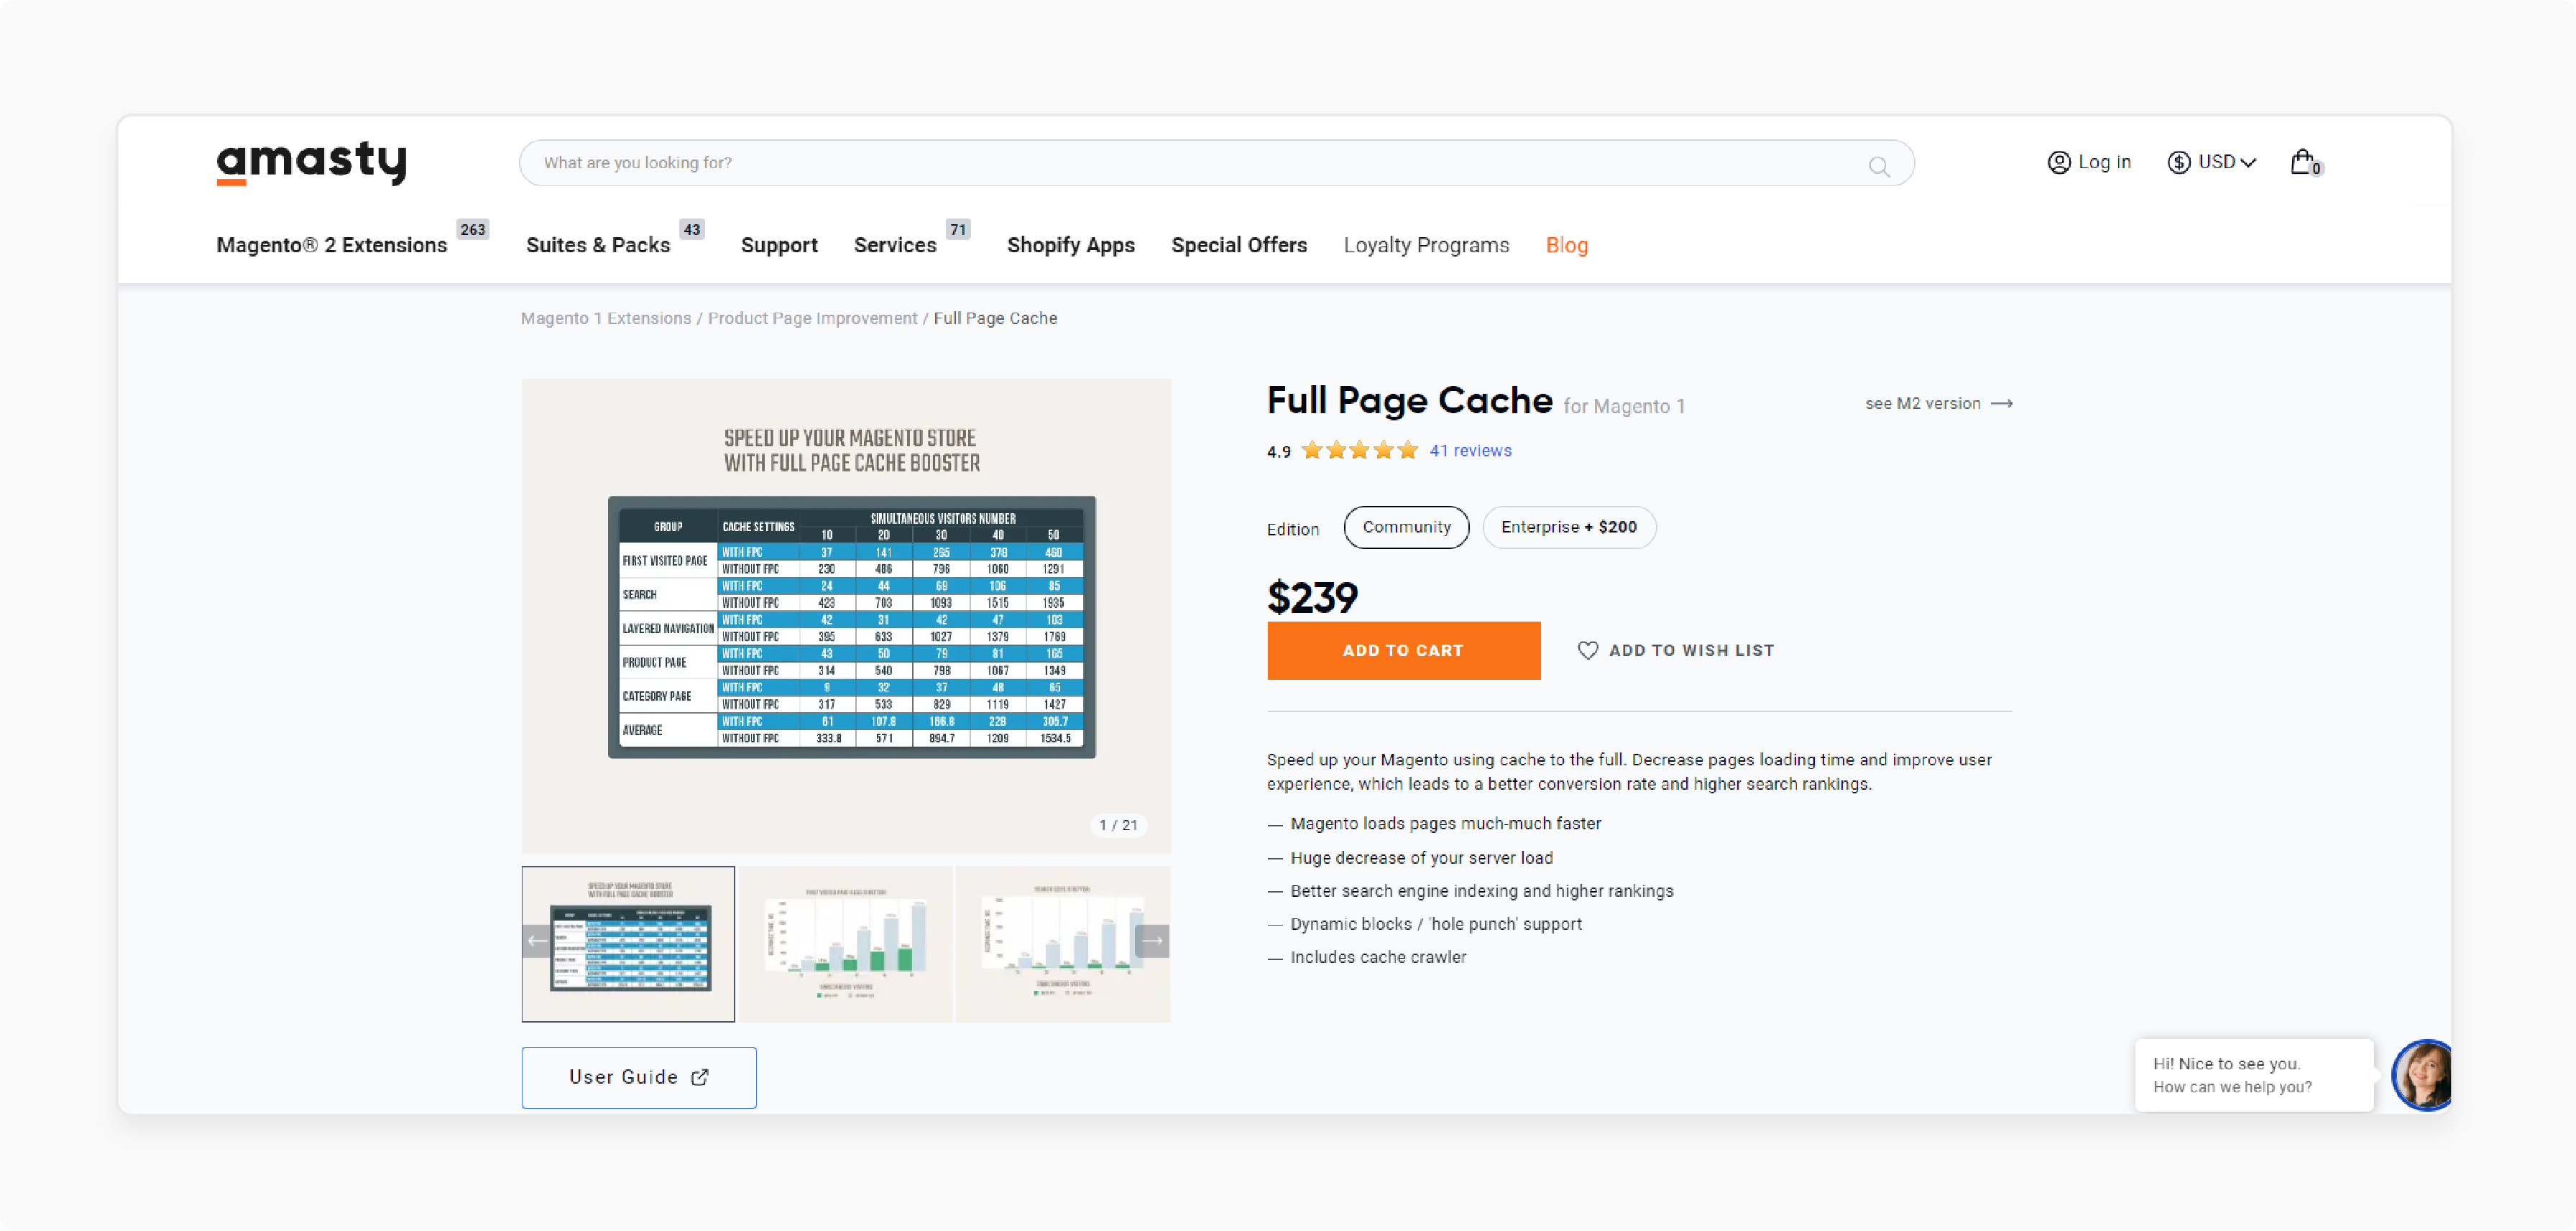This screenshot has width=2576, height=1231.
Task: Follow the see M2 version link
Action: 1938,403
